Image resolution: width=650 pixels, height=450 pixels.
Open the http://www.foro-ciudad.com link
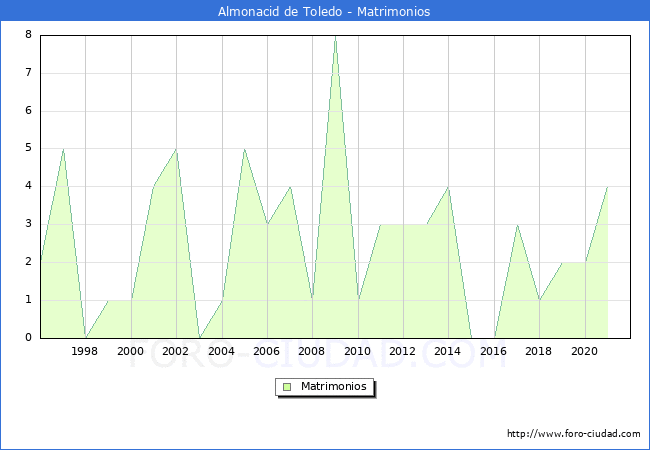point(574,433)
